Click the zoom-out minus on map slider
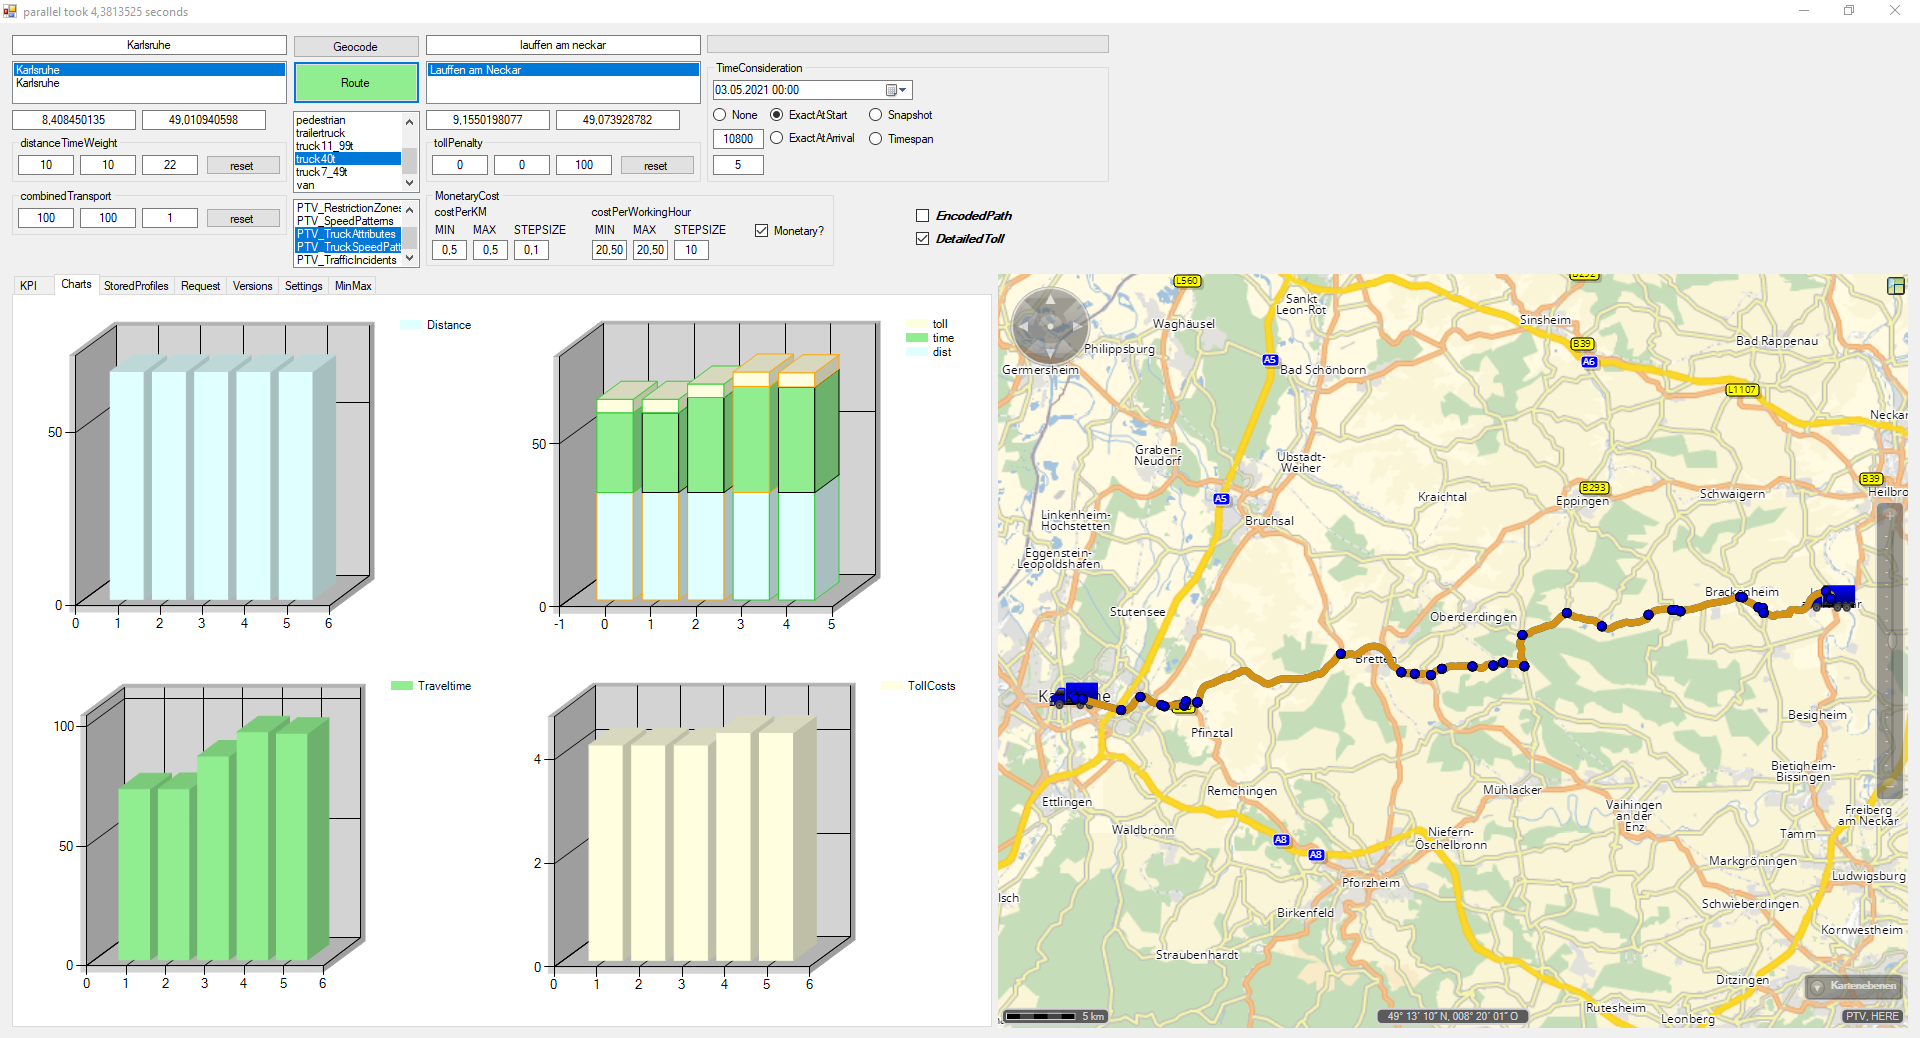The height and width of the screenshot is (1038, 1920). [1889, 786]
